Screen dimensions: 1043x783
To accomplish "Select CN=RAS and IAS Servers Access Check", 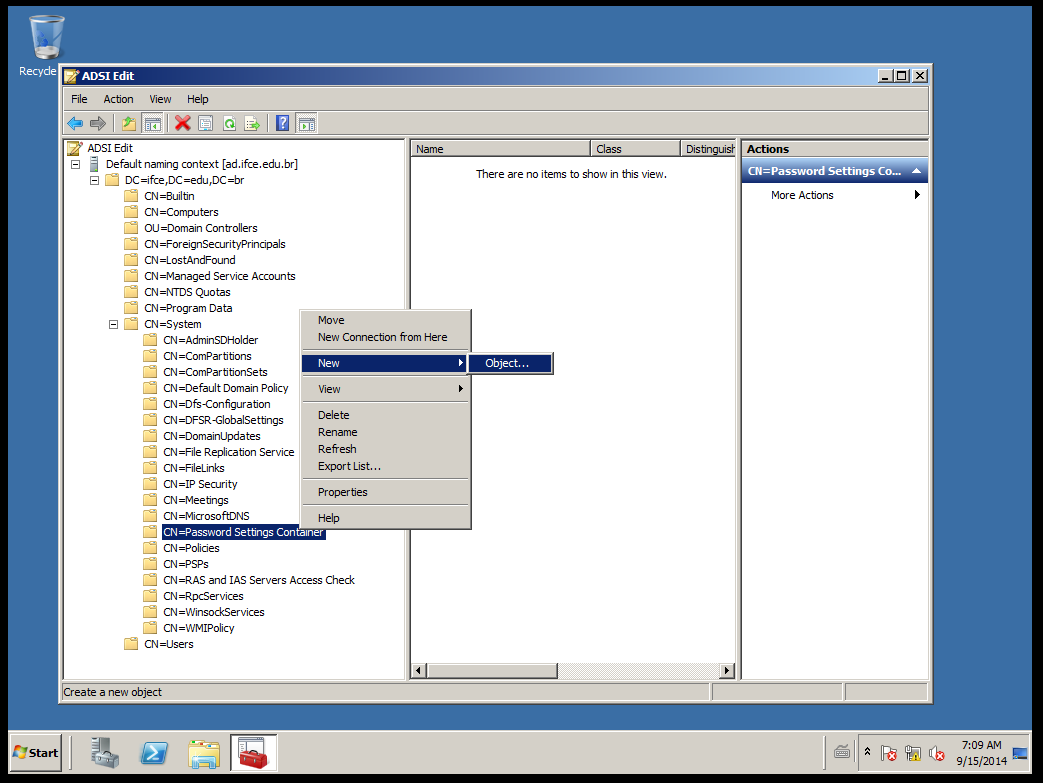I will 259,580.
